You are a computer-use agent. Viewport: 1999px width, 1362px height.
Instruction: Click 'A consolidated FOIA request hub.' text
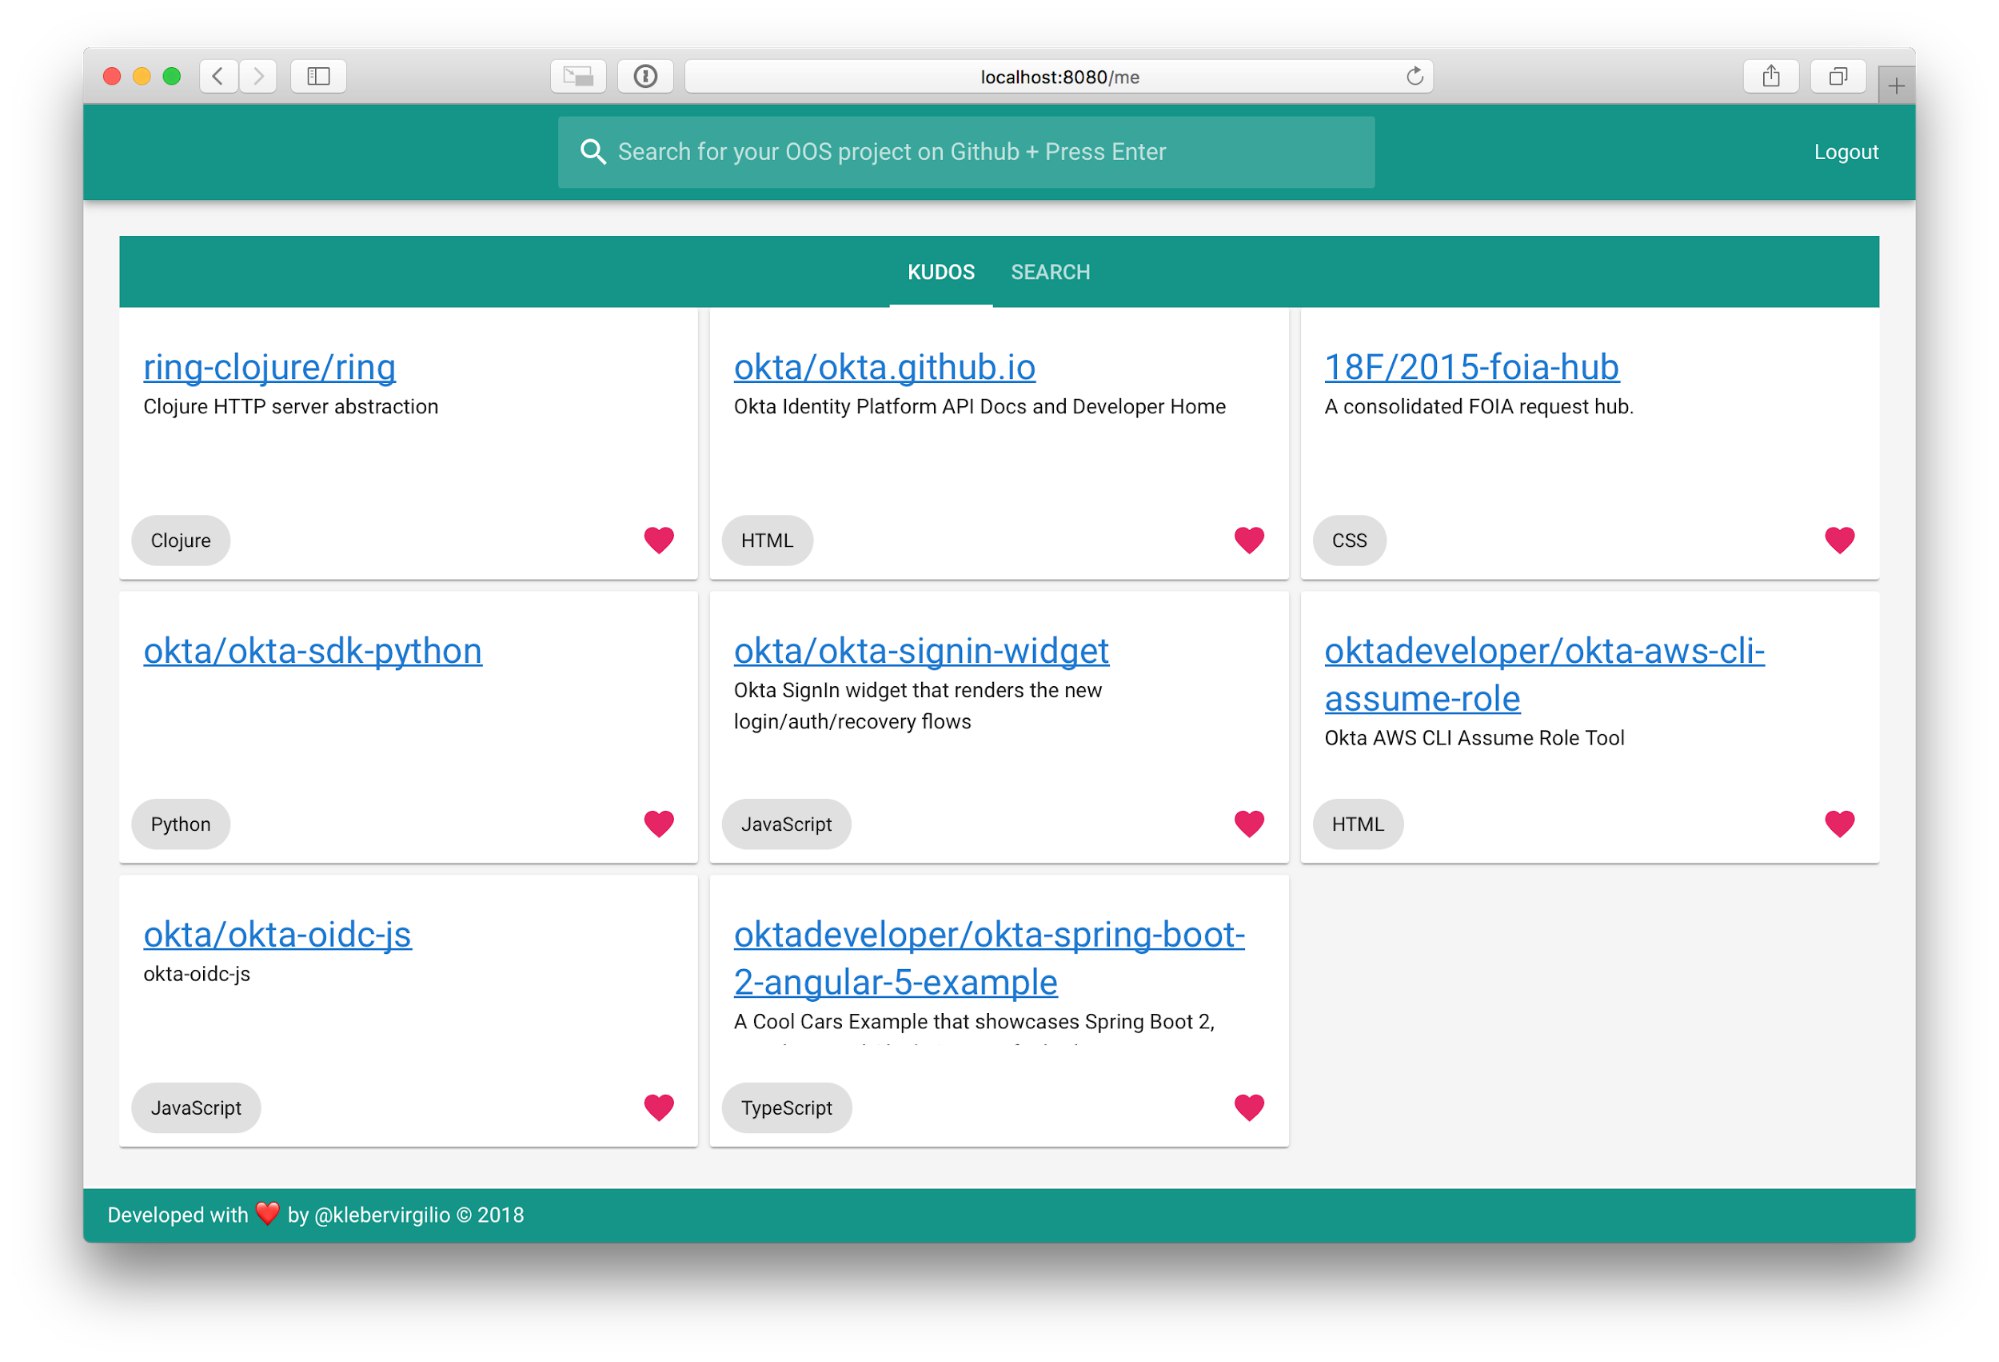[x=1478, y=407]
